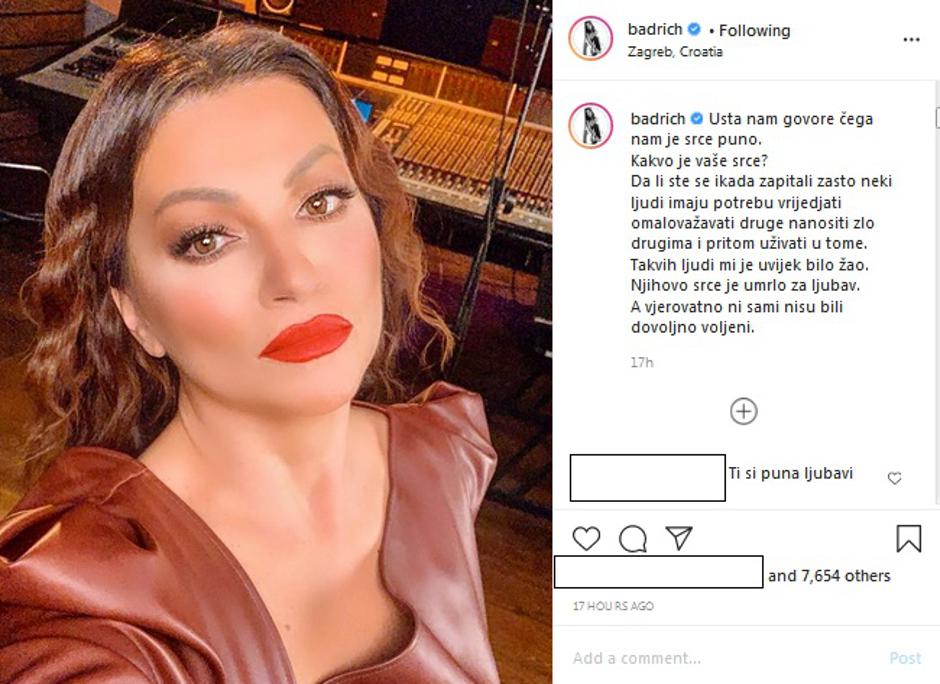
Task: Load more comments with the plus circle
Action: coord(743,411)
